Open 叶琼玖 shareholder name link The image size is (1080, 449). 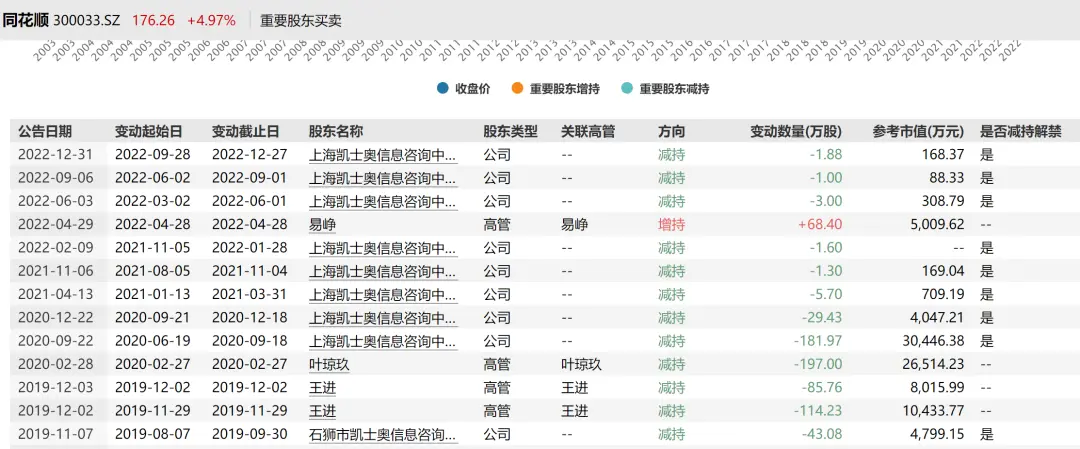coord(329,364)
